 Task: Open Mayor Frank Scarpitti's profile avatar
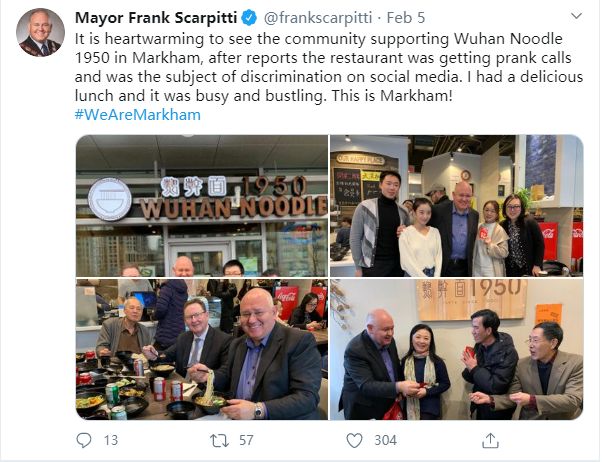[40, 32]
